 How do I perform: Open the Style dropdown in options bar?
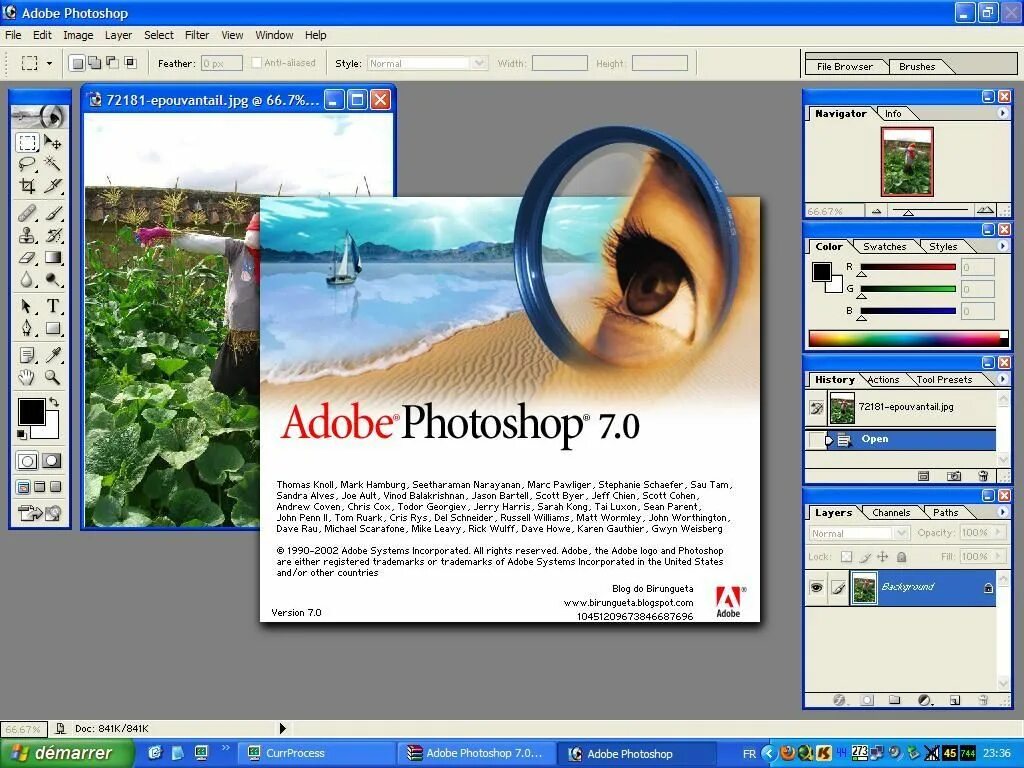pyautogui.click(x=480, y=62)
